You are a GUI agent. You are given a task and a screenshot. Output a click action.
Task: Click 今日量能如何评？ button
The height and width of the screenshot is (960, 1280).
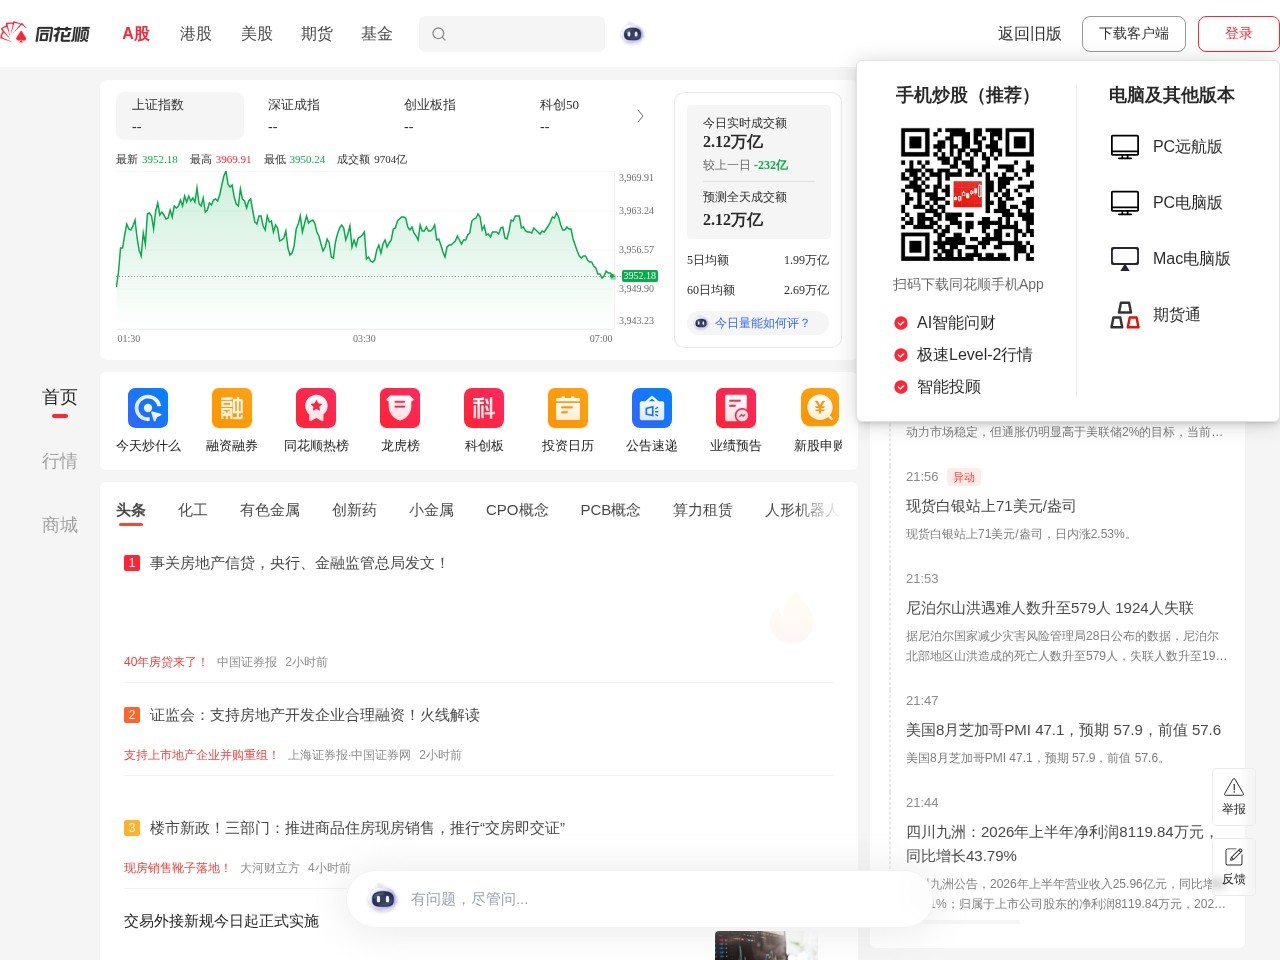pyautogui.click(x=758, y=323)
